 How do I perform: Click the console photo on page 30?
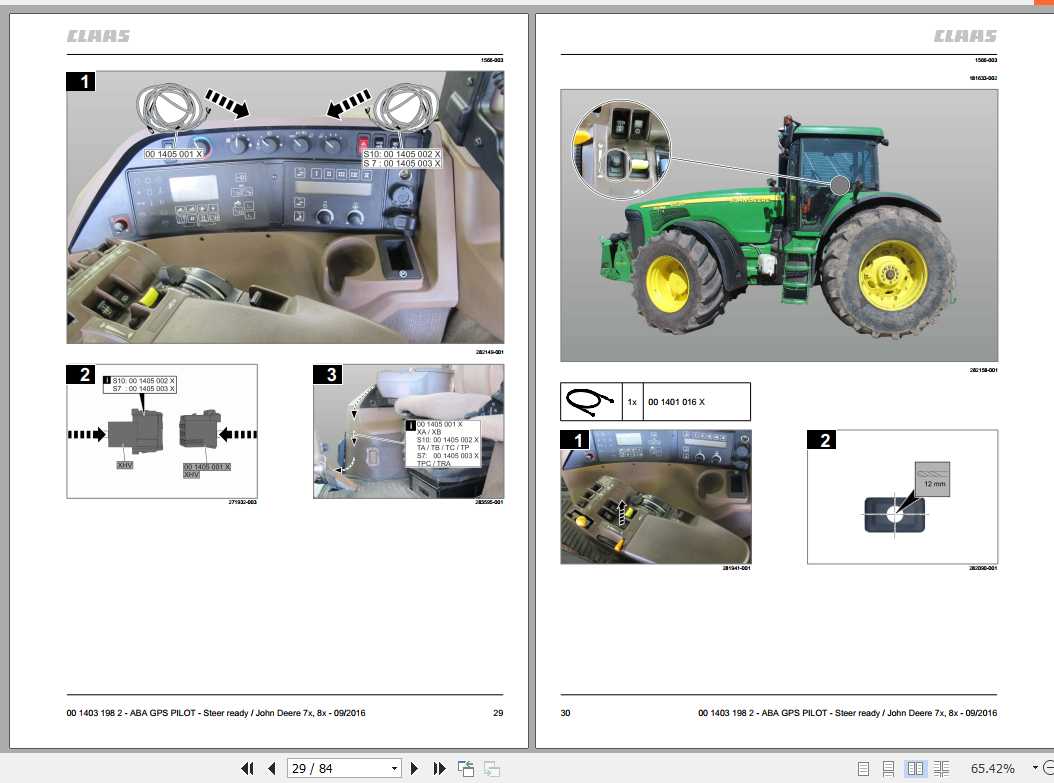click(656, 497)
